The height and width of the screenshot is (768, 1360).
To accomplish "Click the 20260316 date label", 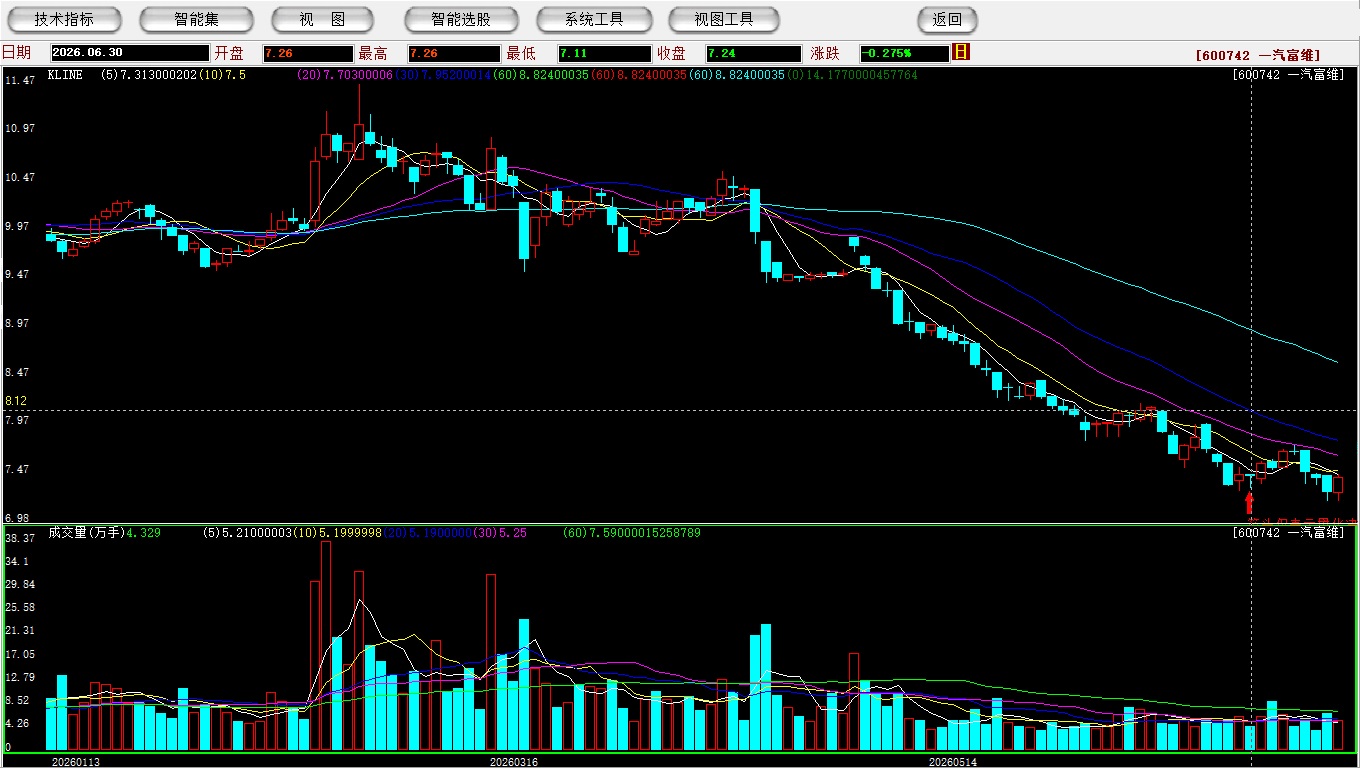I will (x=513, y=762).
